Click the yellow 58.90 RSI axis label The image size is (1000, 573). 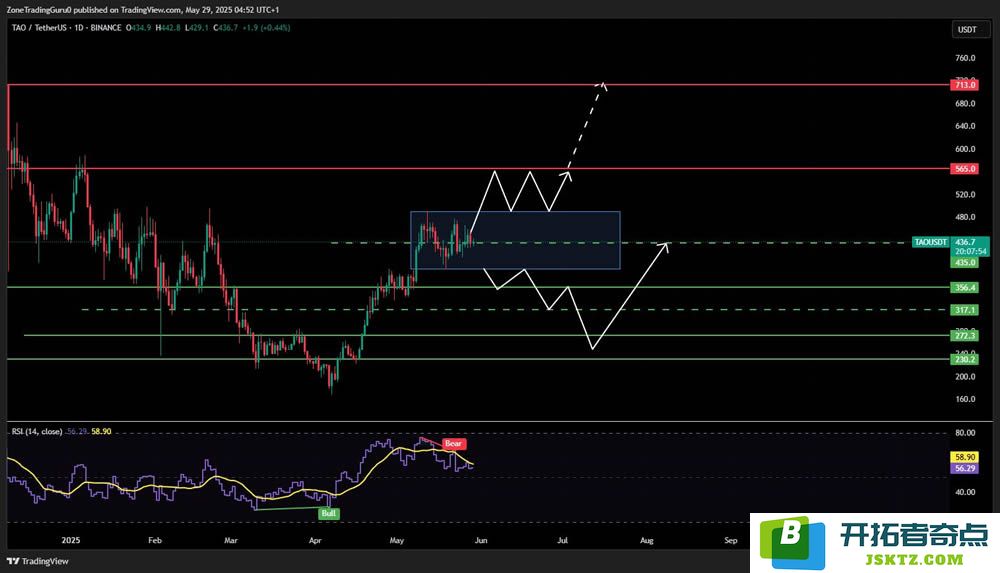[x=964, y=457]
